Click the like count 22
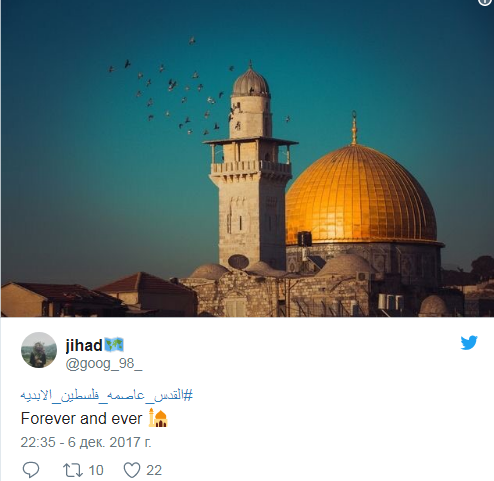The height and width of the screenshot is (481, 494). (x=154, y=470)
